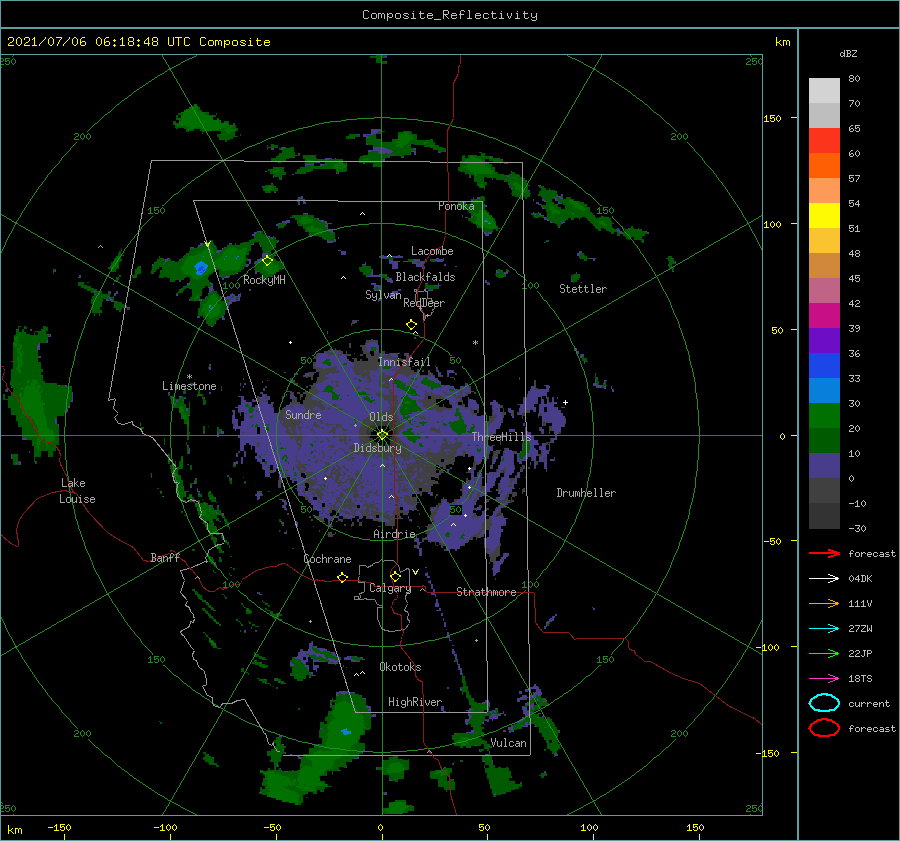This screenshot has width=900, height=841.
Task: Click the HighRiver label
Action: 415,702
